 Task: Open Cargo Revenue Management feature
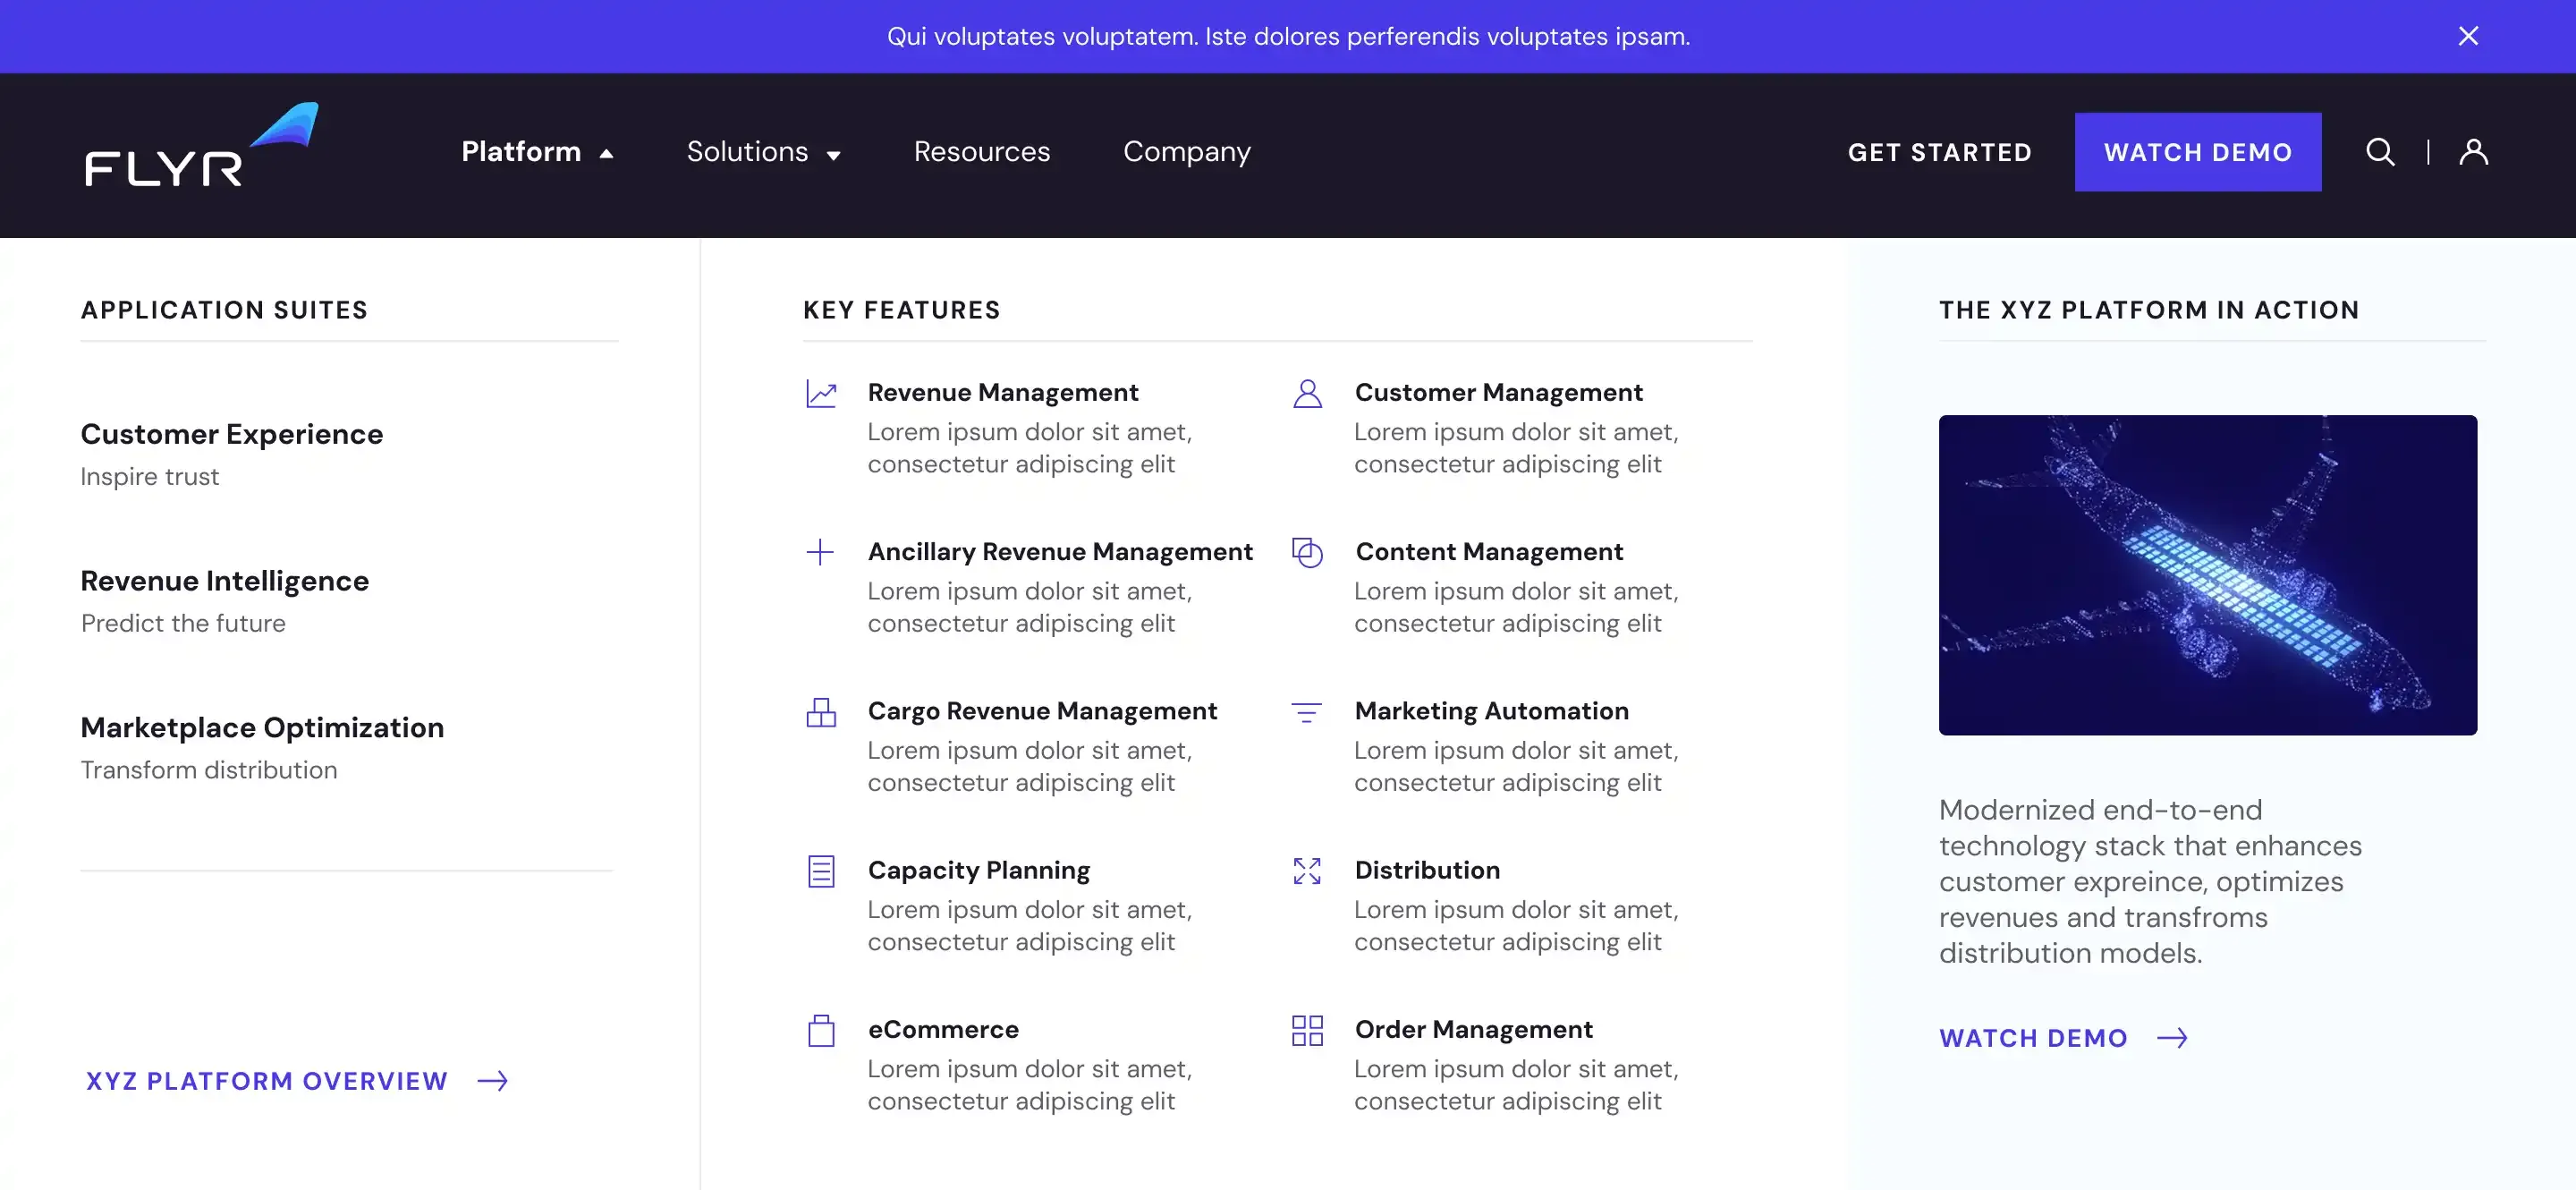tap(1042, 711)
